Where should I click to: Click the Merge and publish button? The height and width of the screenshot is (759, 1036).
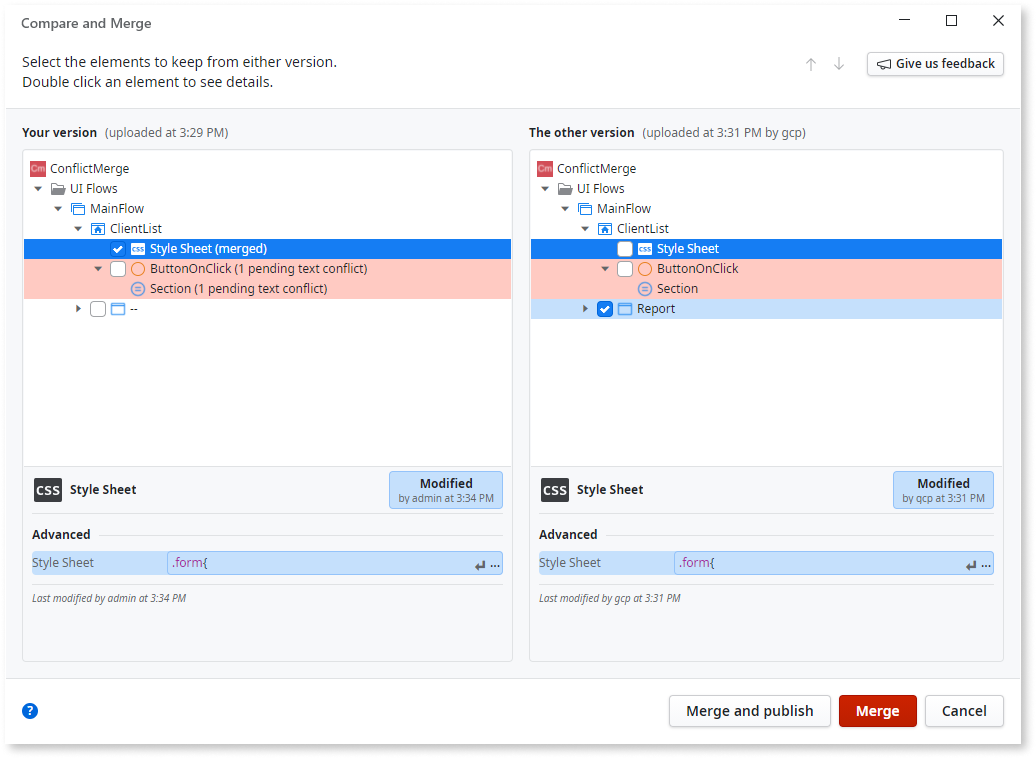pos(750,711)
